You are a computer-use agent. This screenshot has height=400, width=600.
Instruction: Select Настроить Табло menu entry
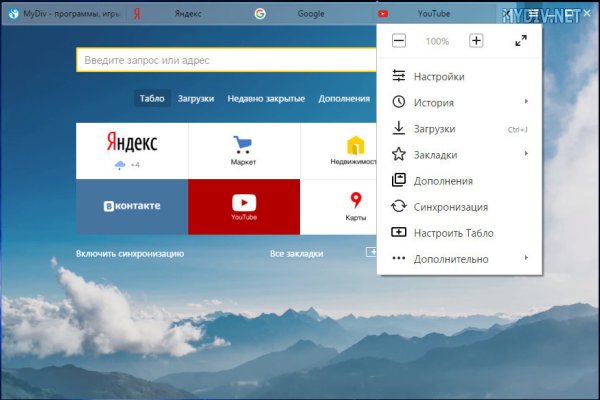tap(452, 233)
